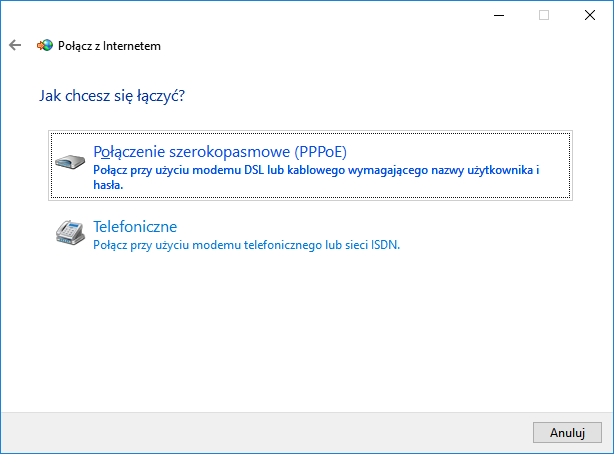
Task: Click the word hasła in the PPPoE description
Action: pos(107,185)
